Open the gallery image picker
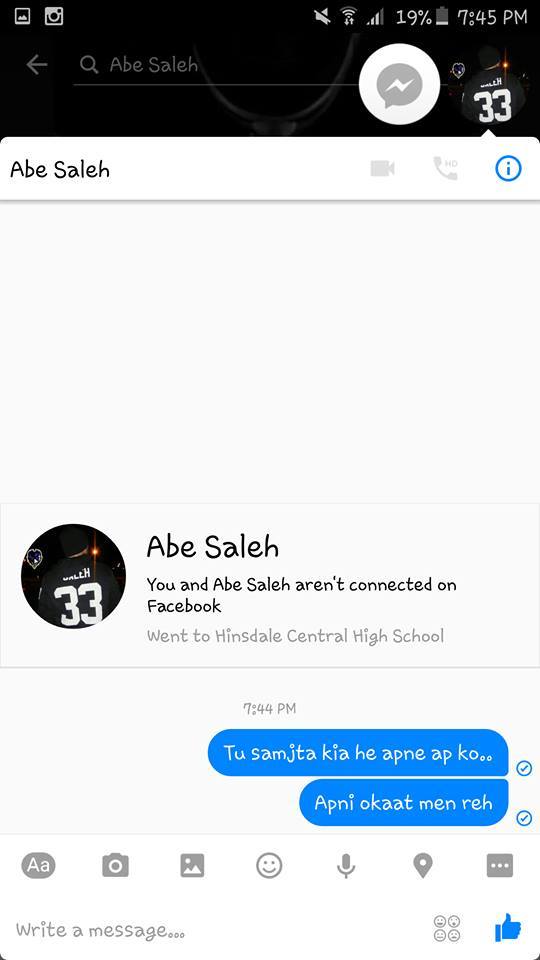The height and width of the screenshot is (960, 540). 192,865
